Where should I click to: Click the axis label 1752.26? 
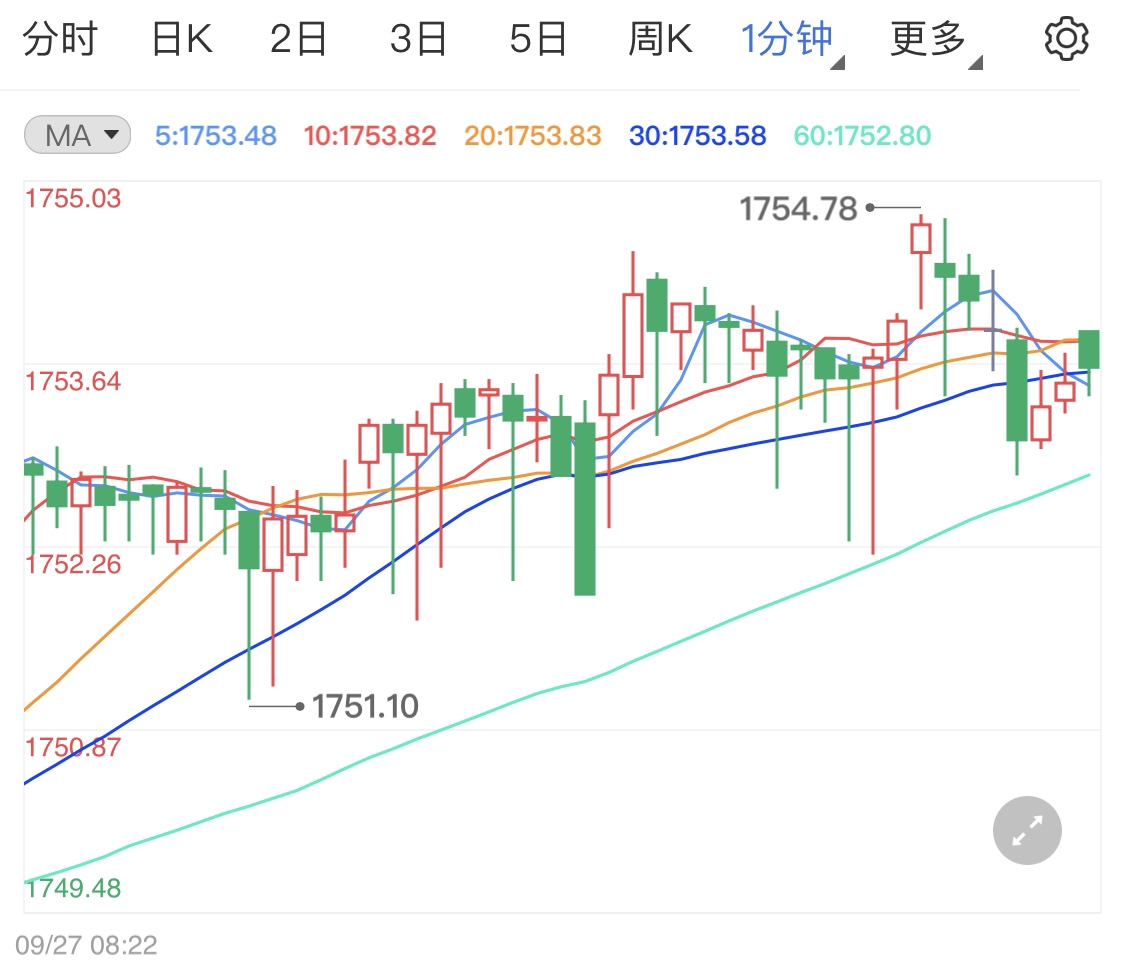click(x=73, y=565)
